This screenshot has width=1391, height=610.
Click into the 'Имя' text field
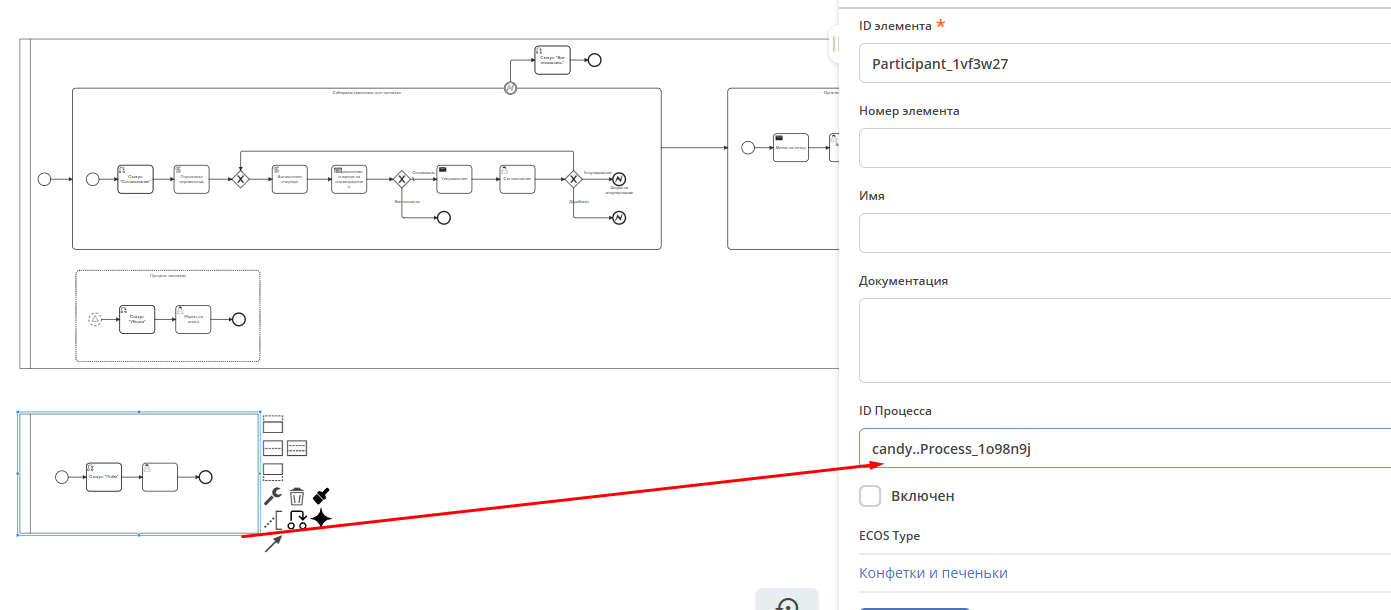point(1120,233)
